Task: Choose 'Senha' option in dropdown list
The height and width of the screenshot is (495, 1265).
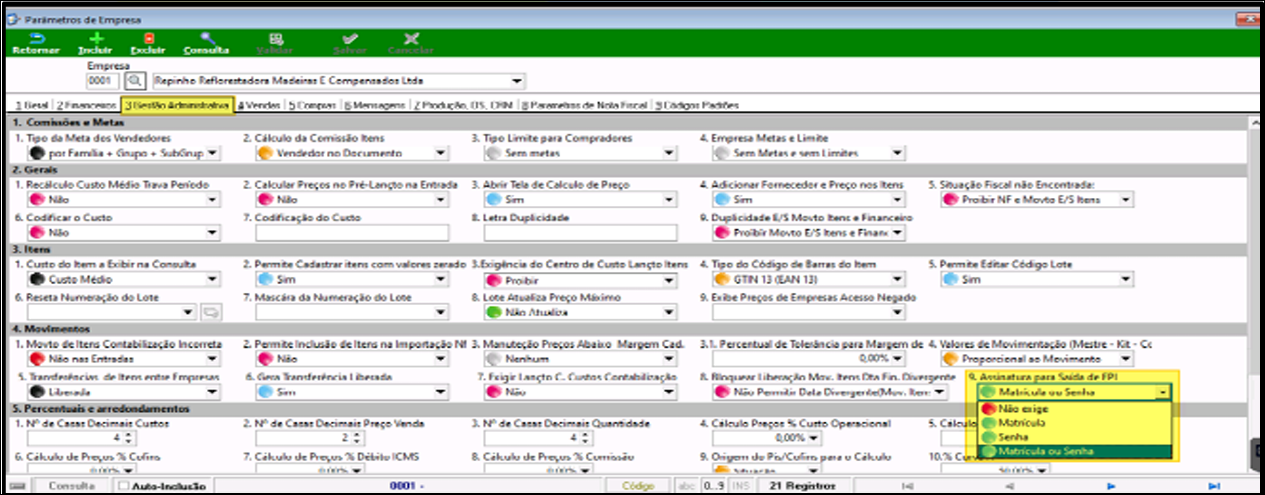Action: coord(1073,437)
